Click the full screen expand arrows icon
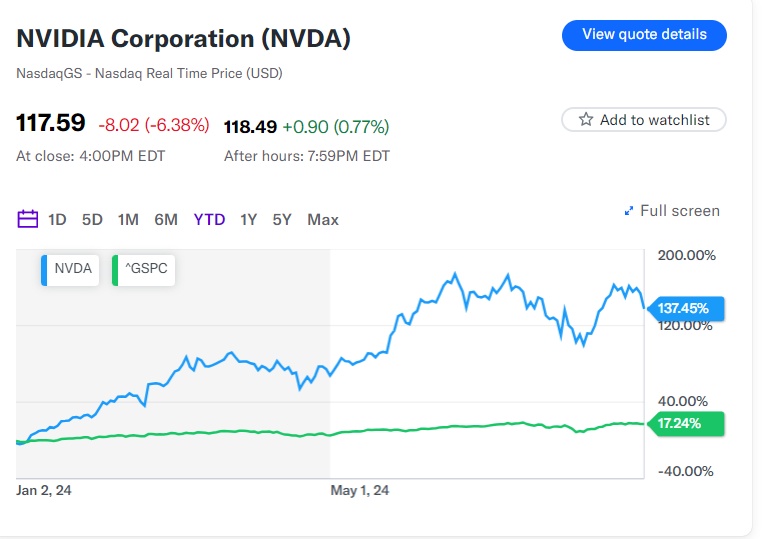Viewport: 773px width, 539px height. click(x=629, y=211)
